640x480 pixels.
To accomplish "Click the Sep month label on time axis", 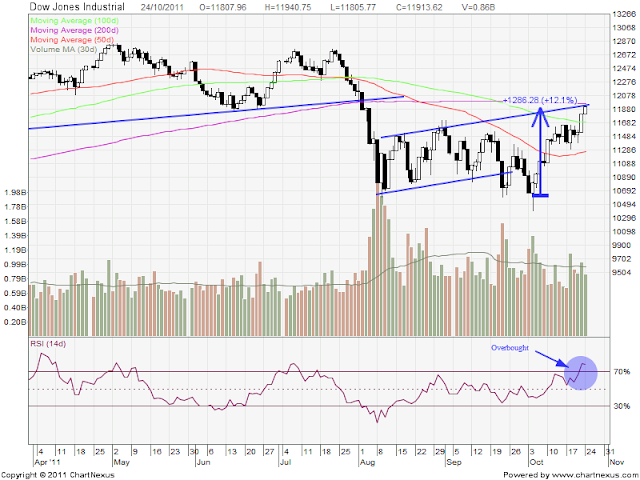I will click(x=454, y=462).
